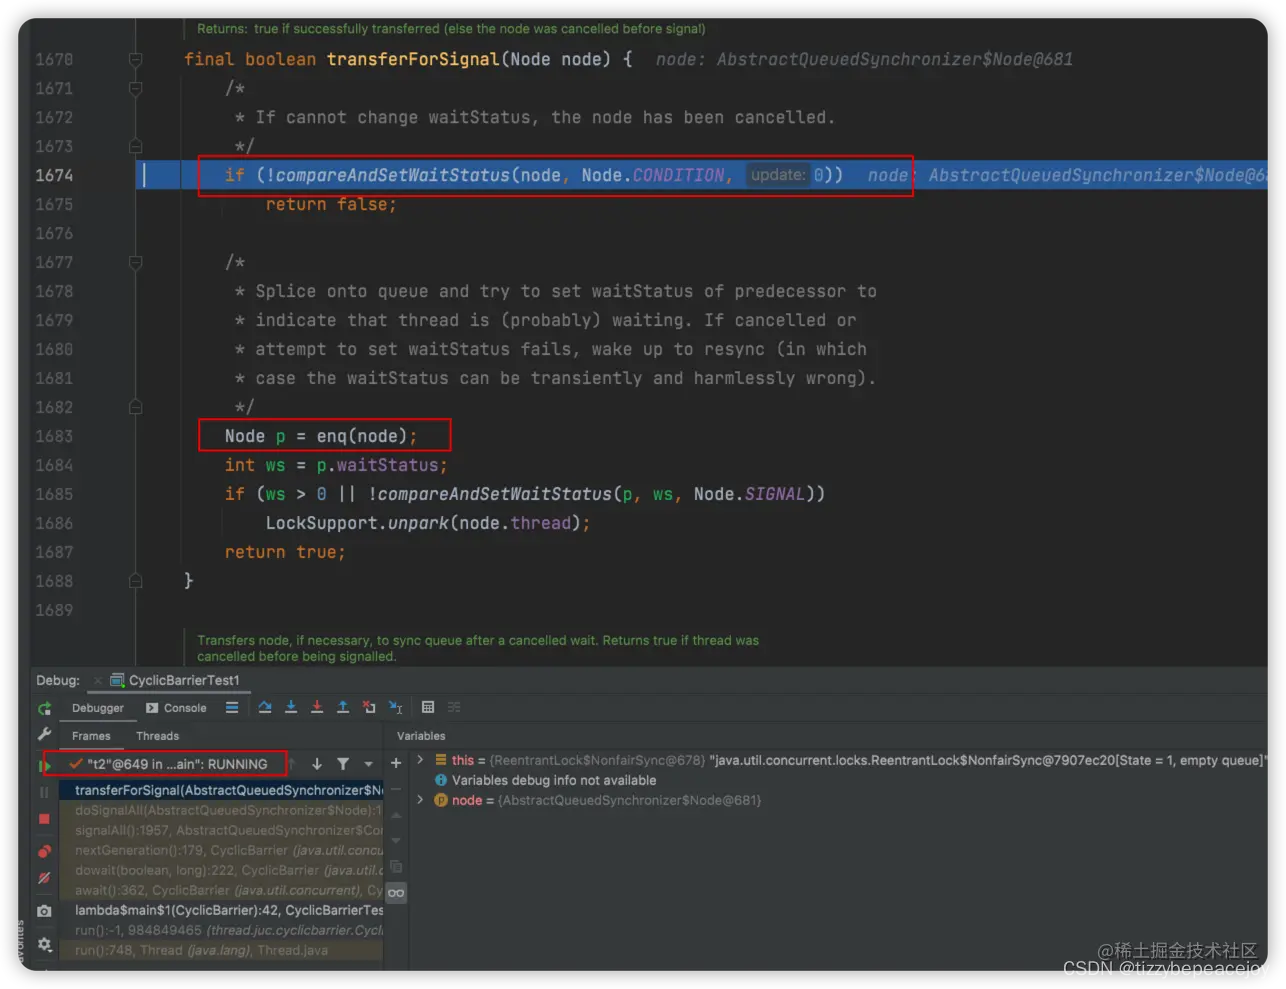Pause the running program
This screenshot has height=989, width=1286.
44,792
